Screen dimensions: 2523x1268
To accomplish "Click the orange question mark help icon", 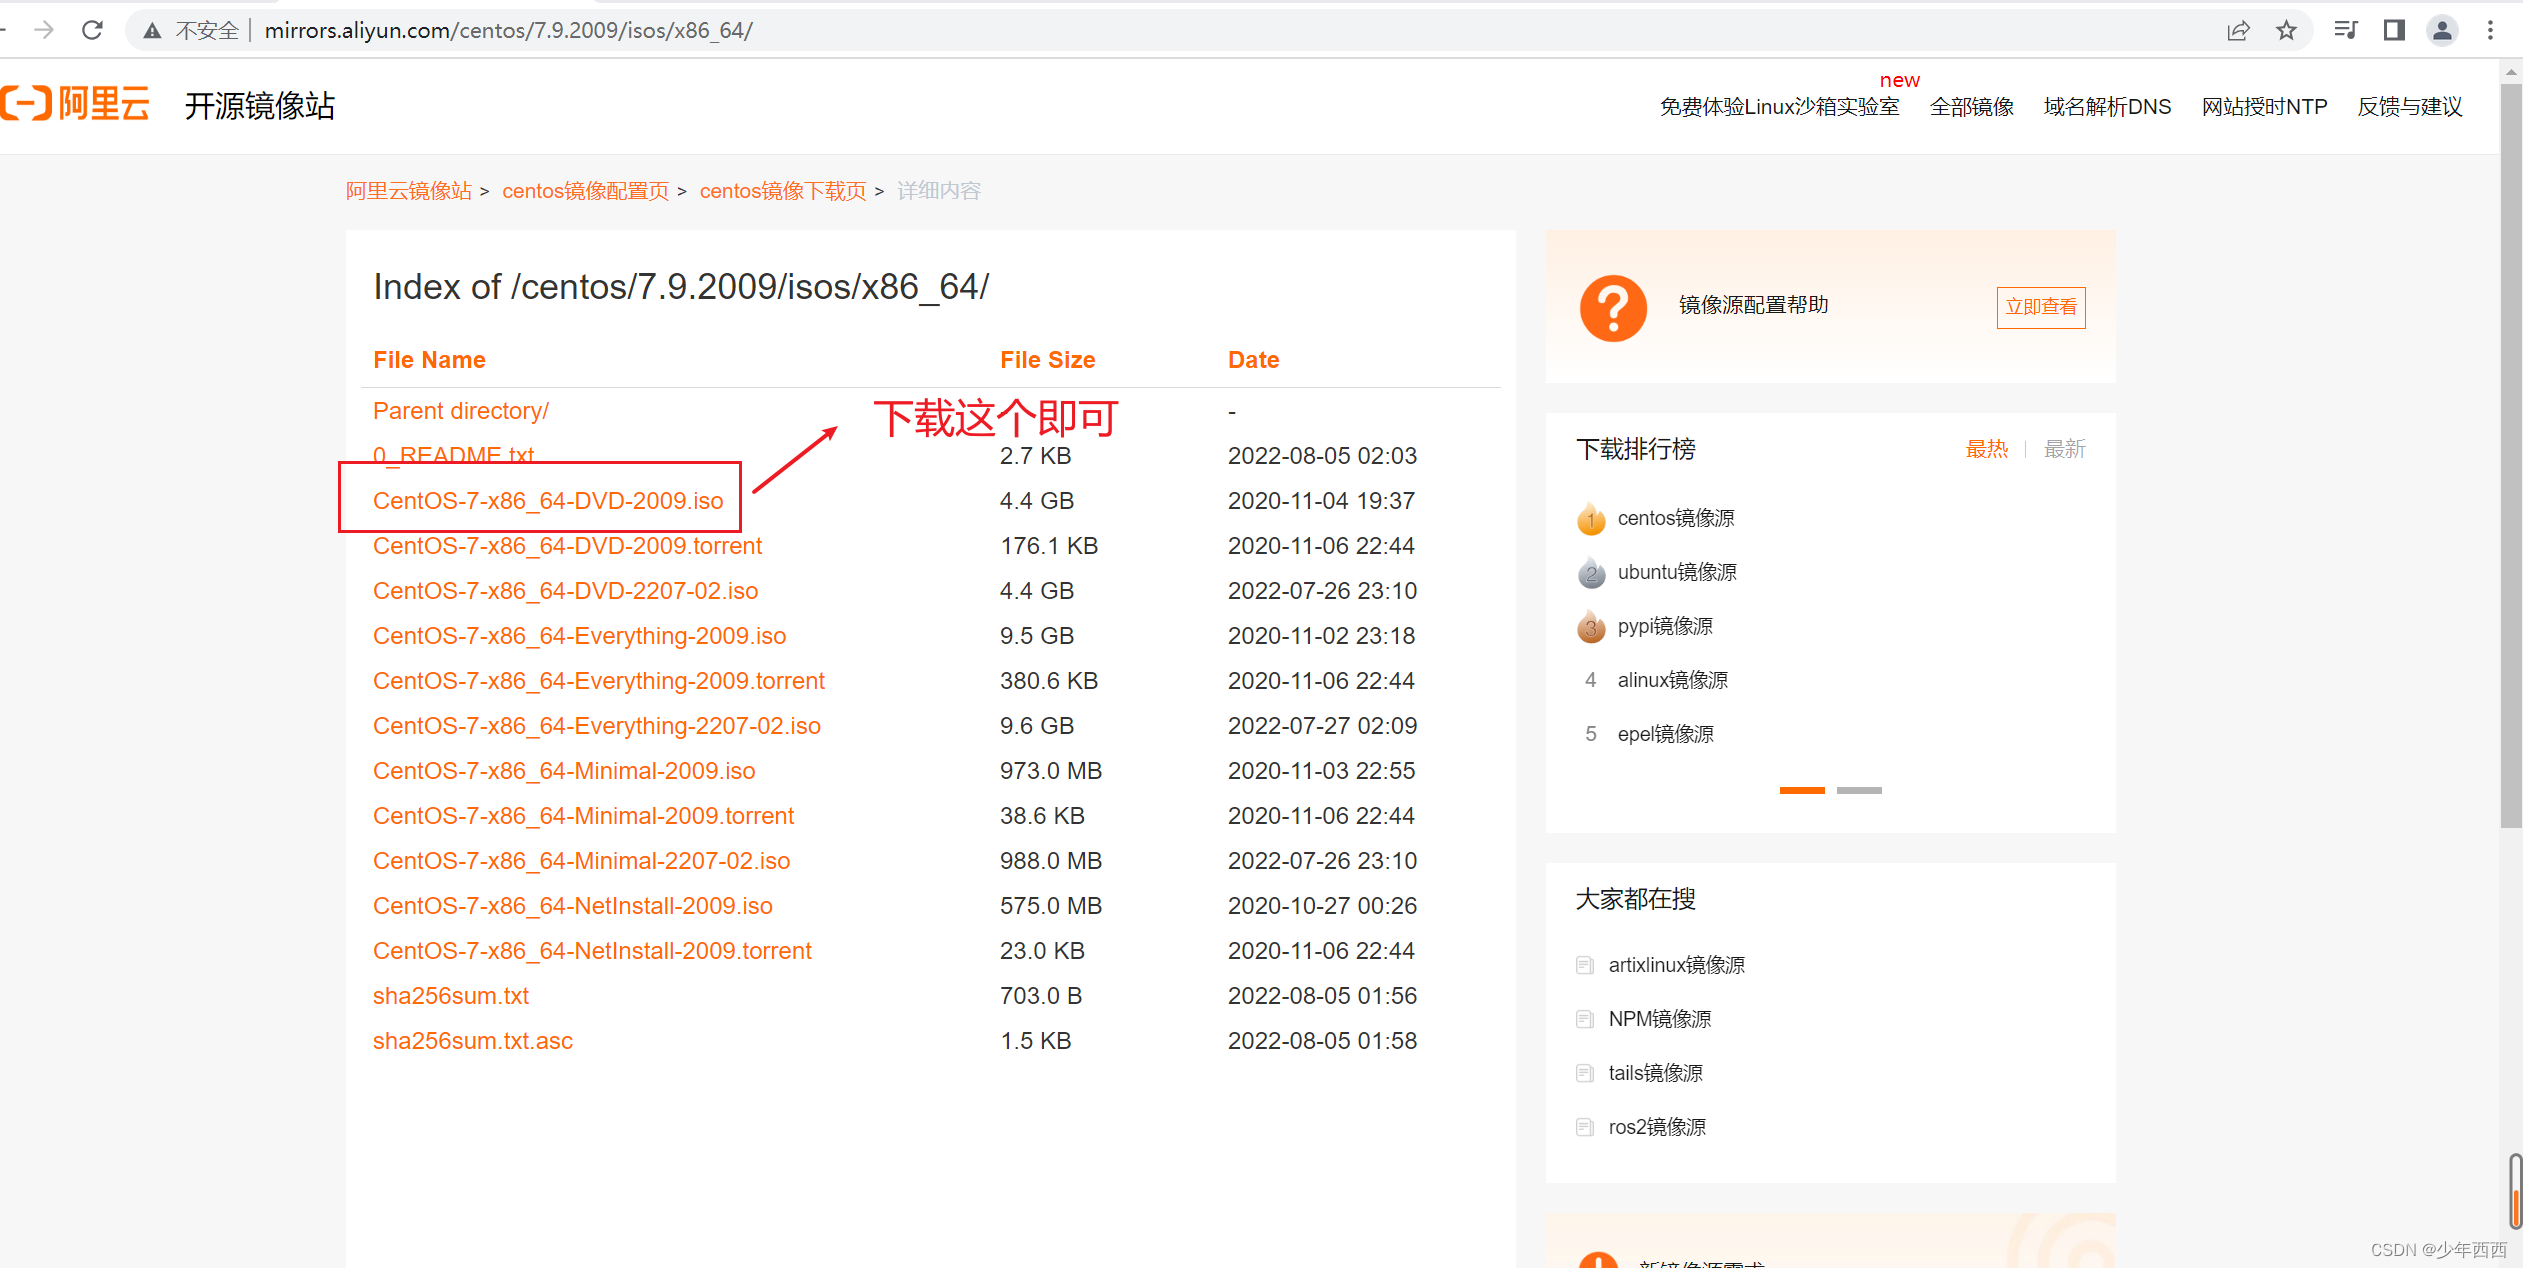I will pos(1612,307).
